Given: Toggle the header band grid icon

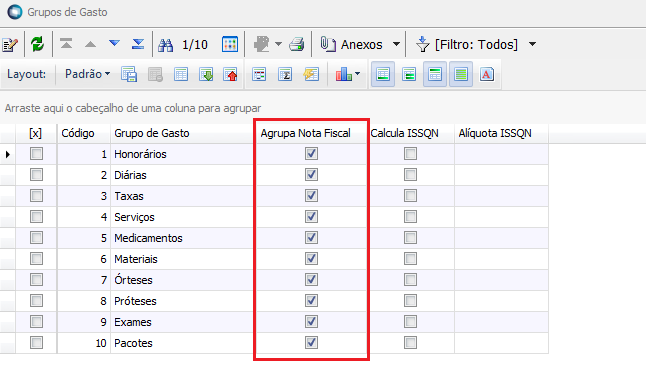Looking at the screenshot, I should pos(435,75).
